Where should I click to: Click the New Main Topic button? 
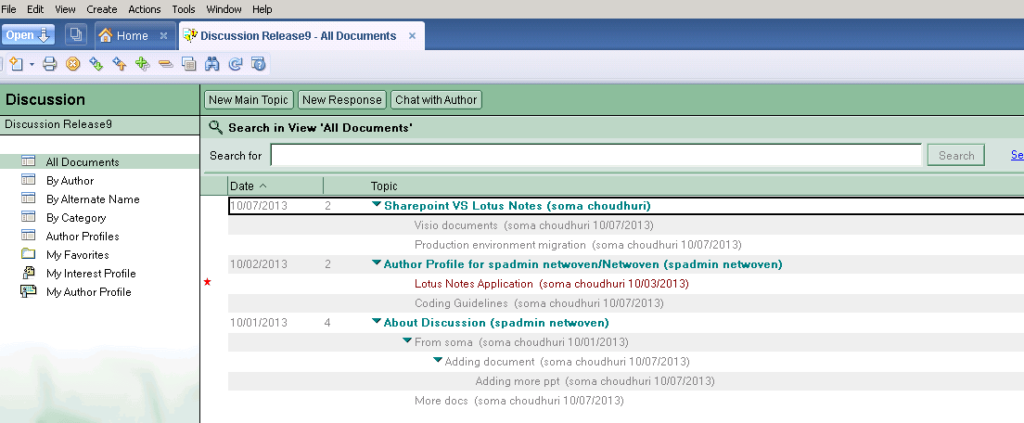tap(248, 100)
